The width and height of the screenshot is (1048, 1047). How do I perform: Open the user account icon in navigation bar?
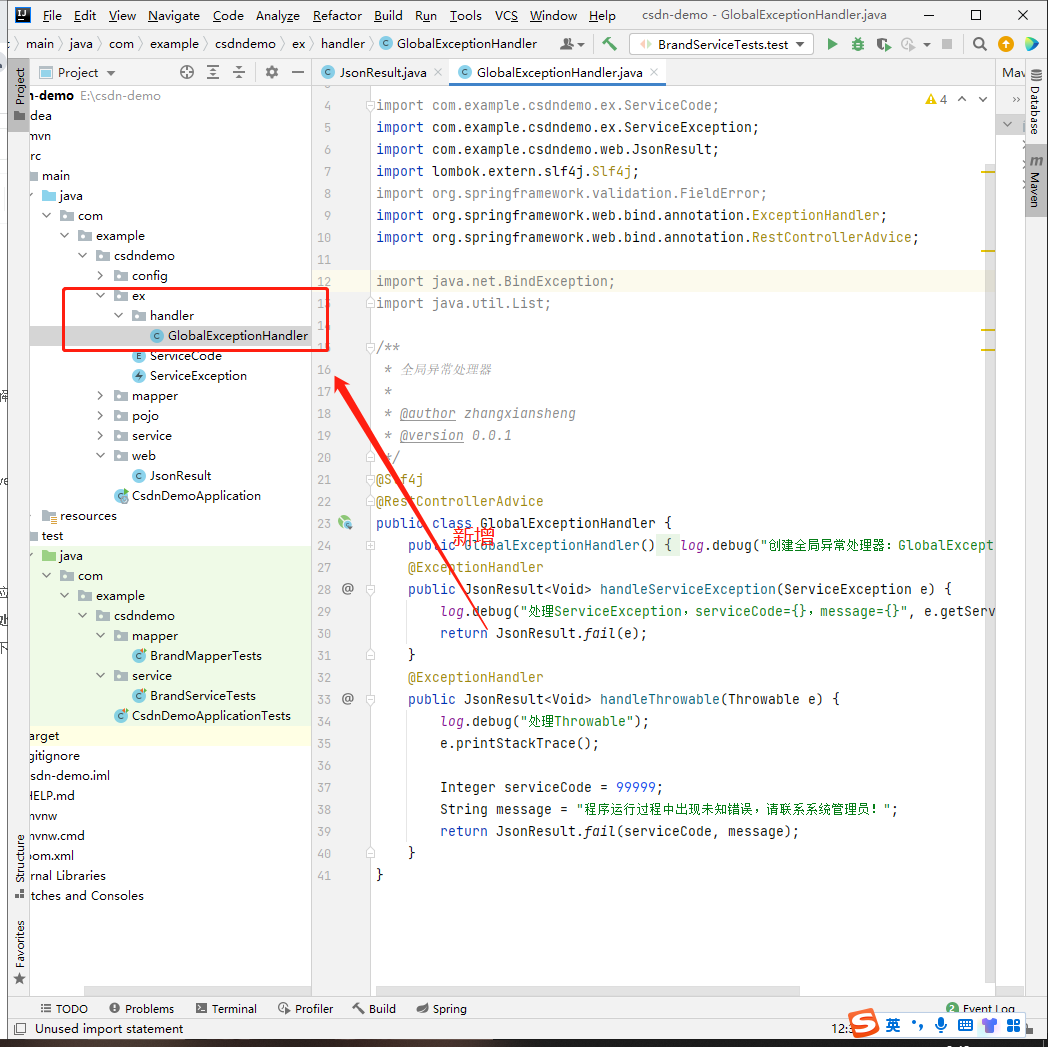tap(571, 44)
